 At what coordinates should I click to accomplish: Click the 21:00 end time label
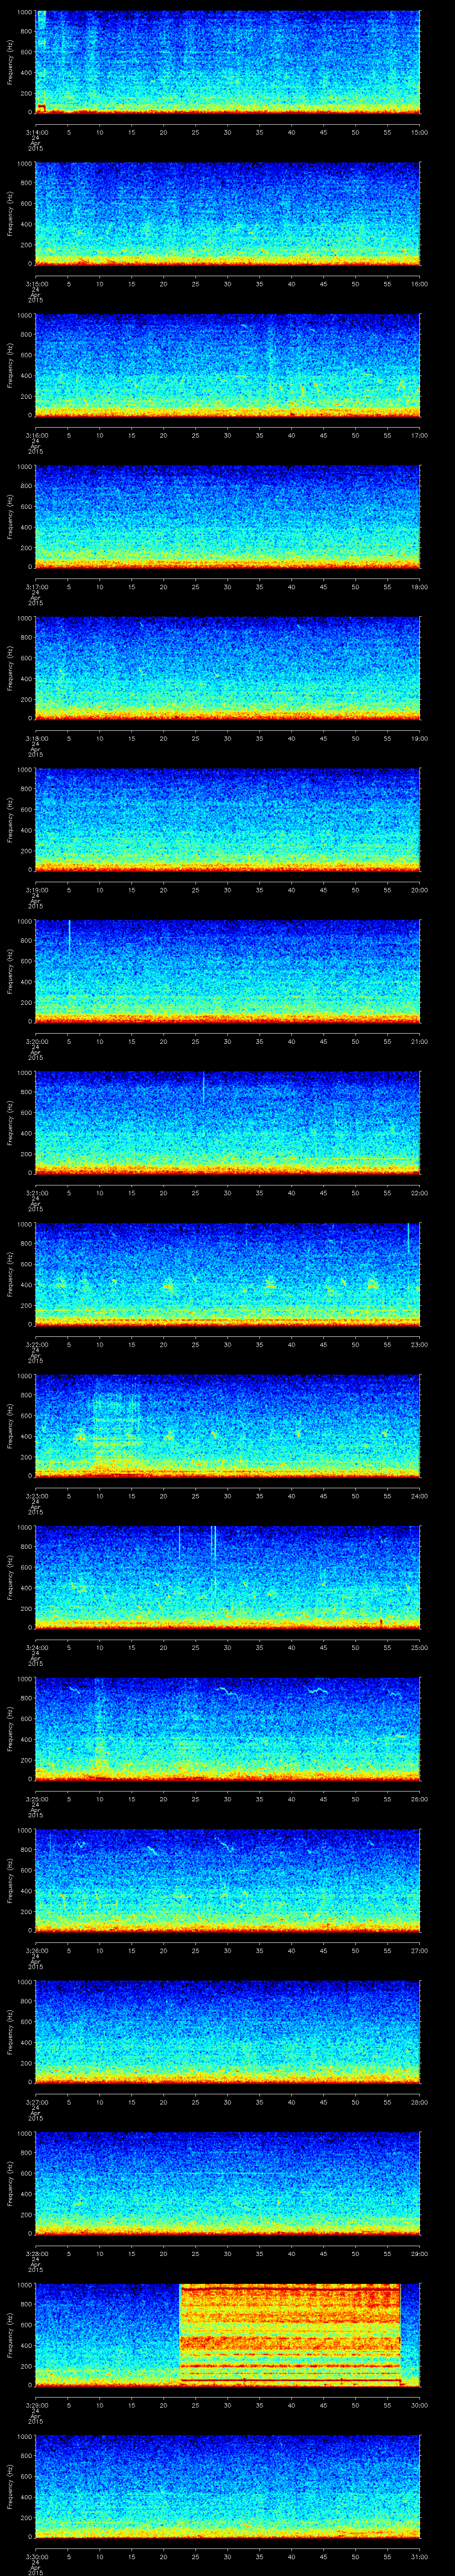(419, 1042)
